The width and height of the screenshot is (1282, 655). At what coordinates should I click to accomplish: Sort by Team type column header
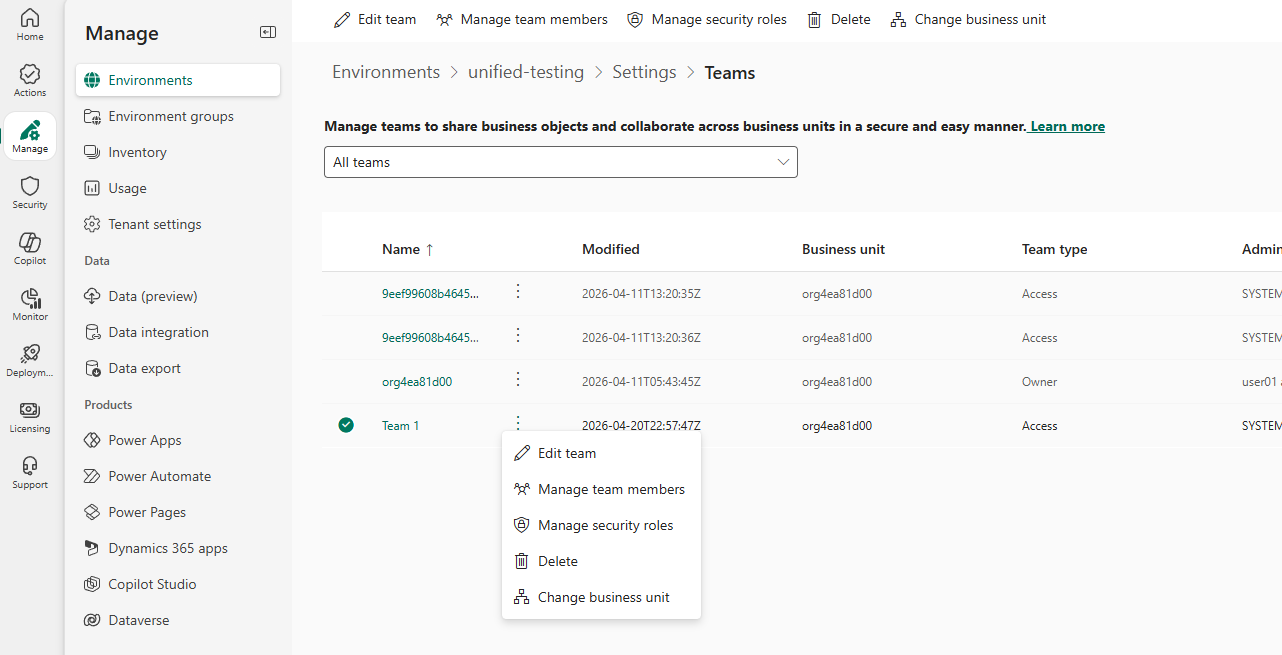pyautogui.click(x=1054, y=249)
